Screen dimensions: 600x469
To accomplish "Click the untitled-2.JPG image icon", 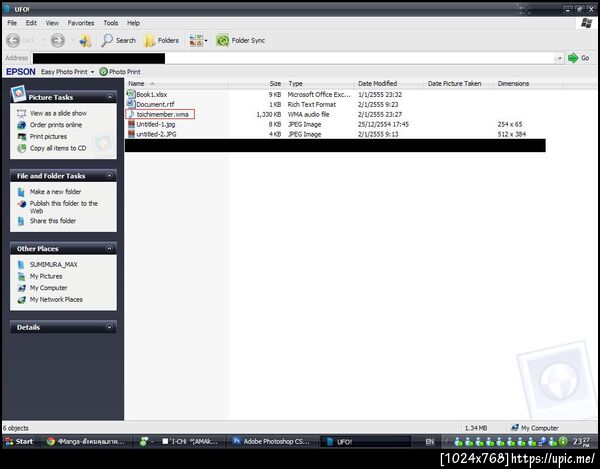I will tap(131, 134).
